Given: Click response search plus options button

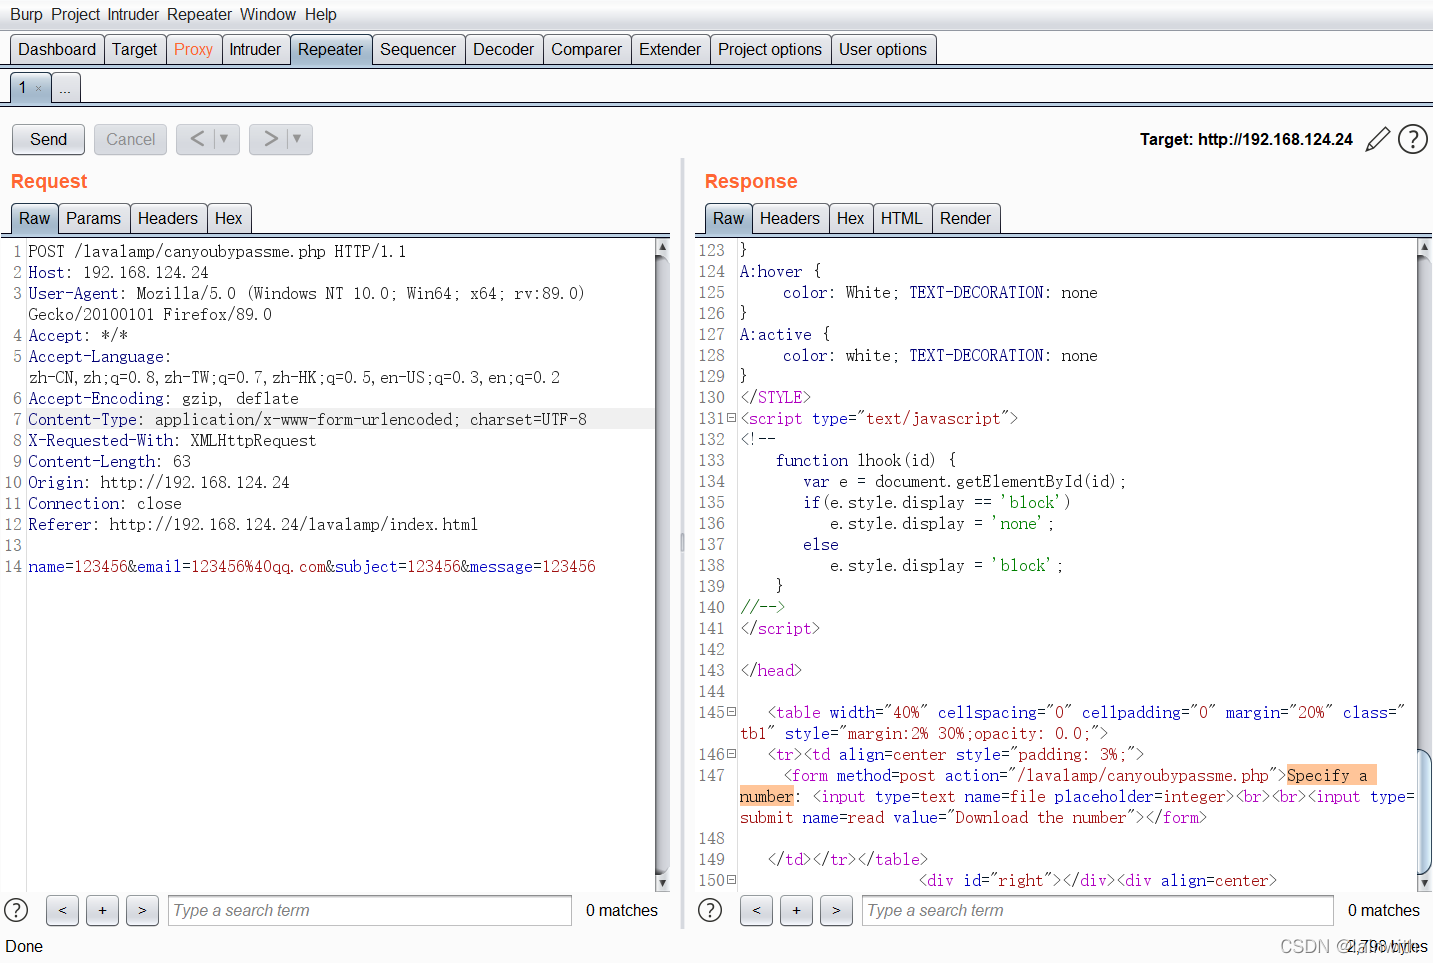Looking at the screenshot, I should pos(796,910).
